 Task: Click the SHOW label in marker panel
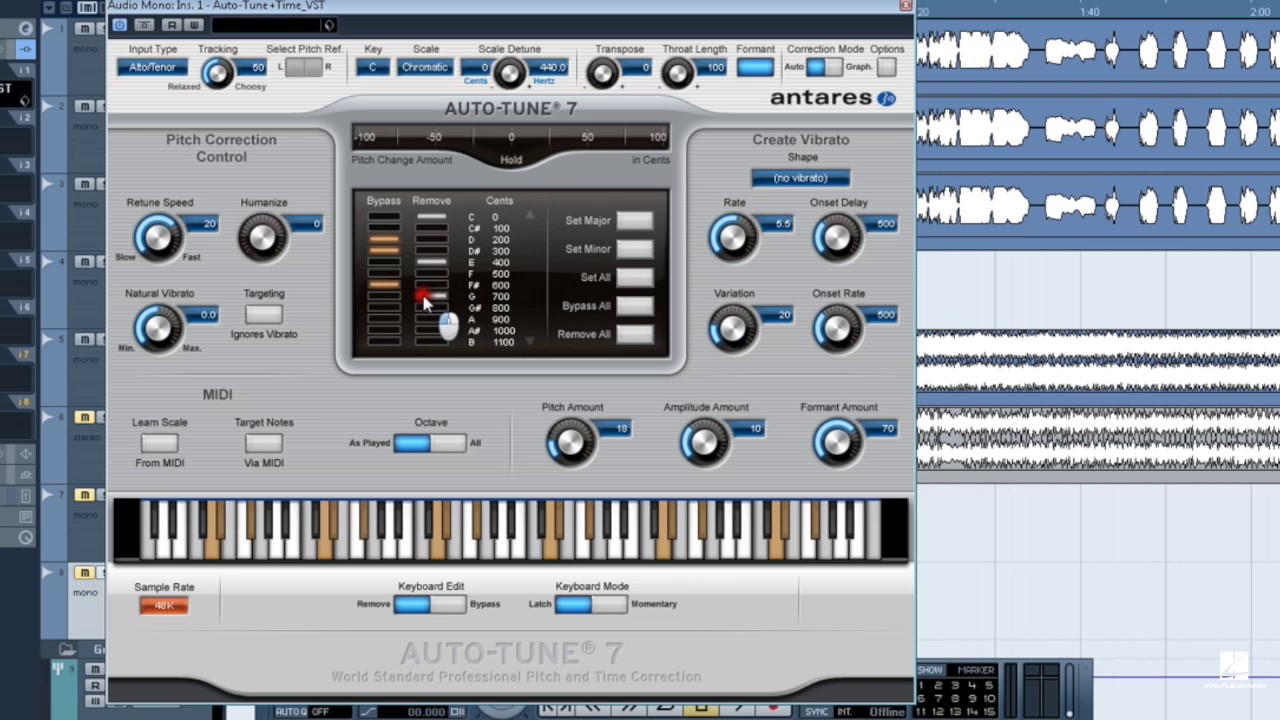tap(931, 670)
